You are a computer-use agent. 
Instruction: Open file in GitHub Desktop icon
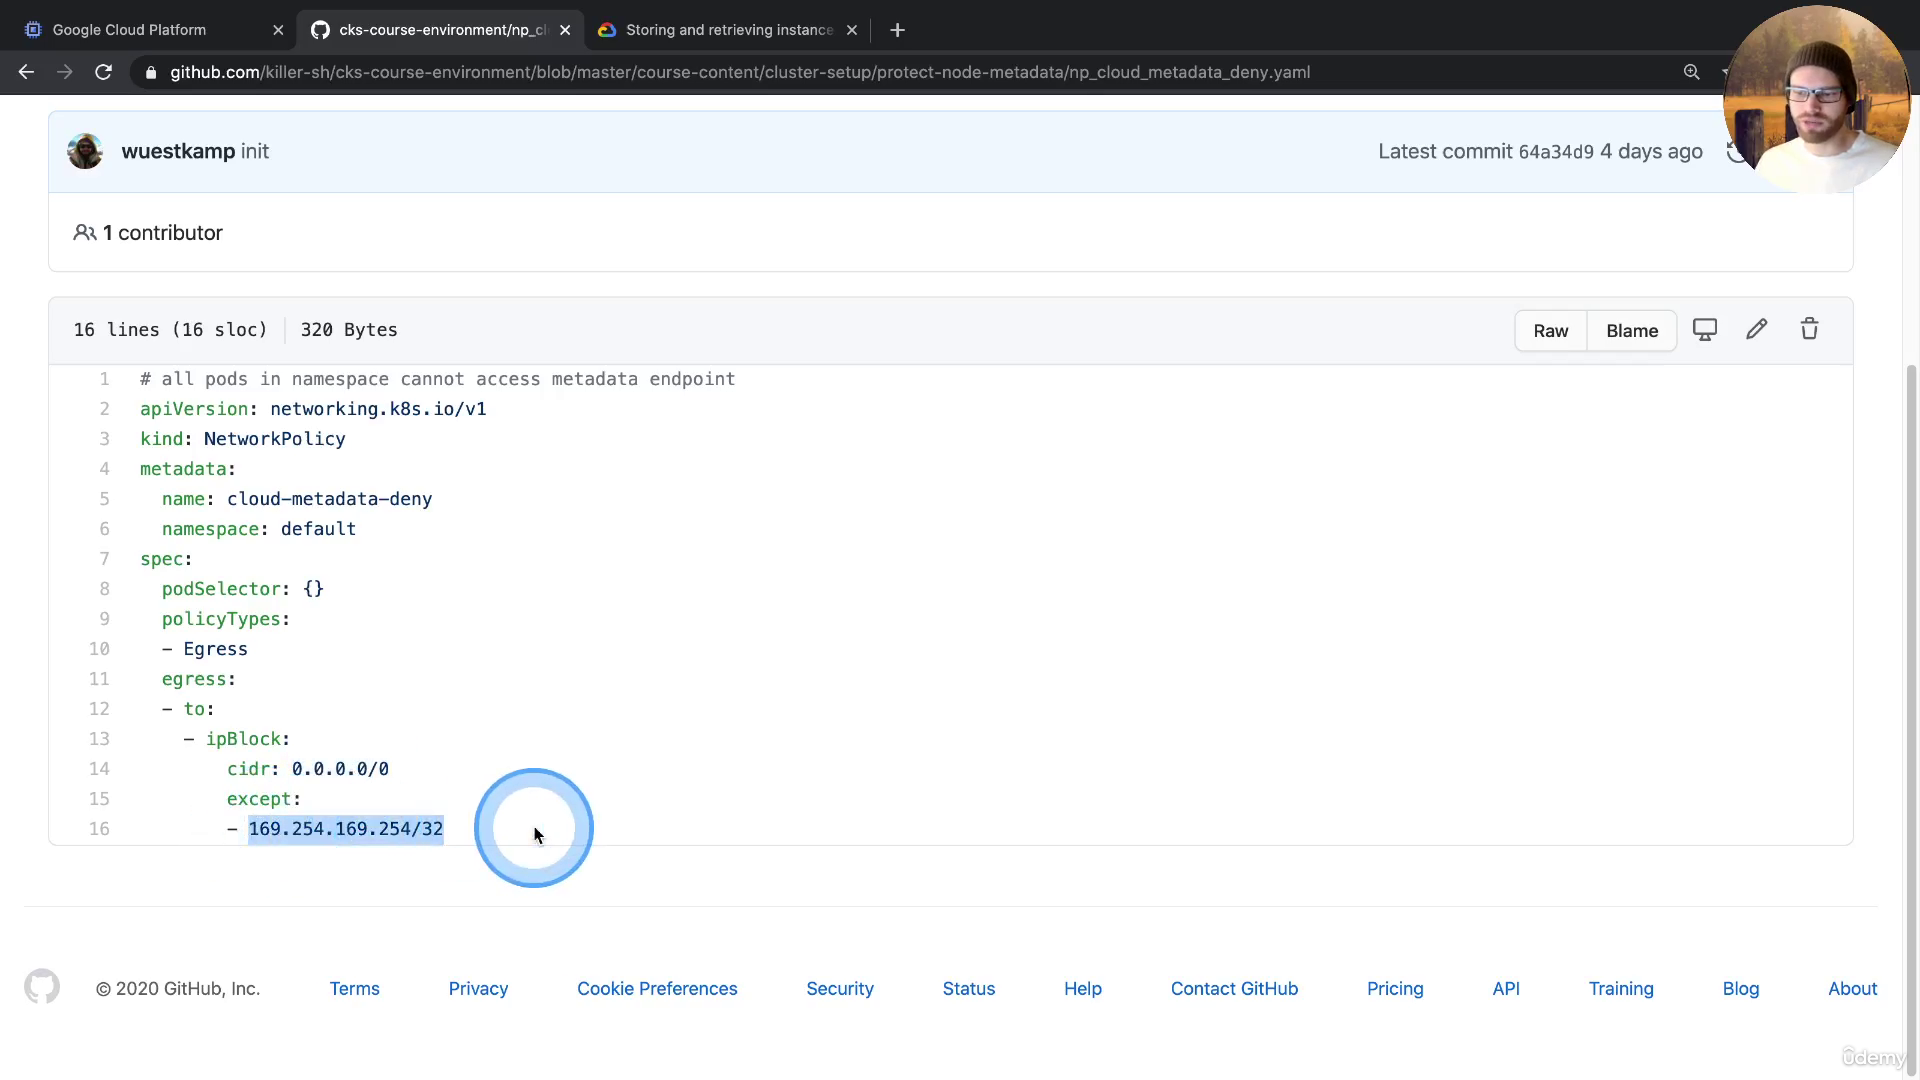pyautogui.click(x=1704, y=330)
